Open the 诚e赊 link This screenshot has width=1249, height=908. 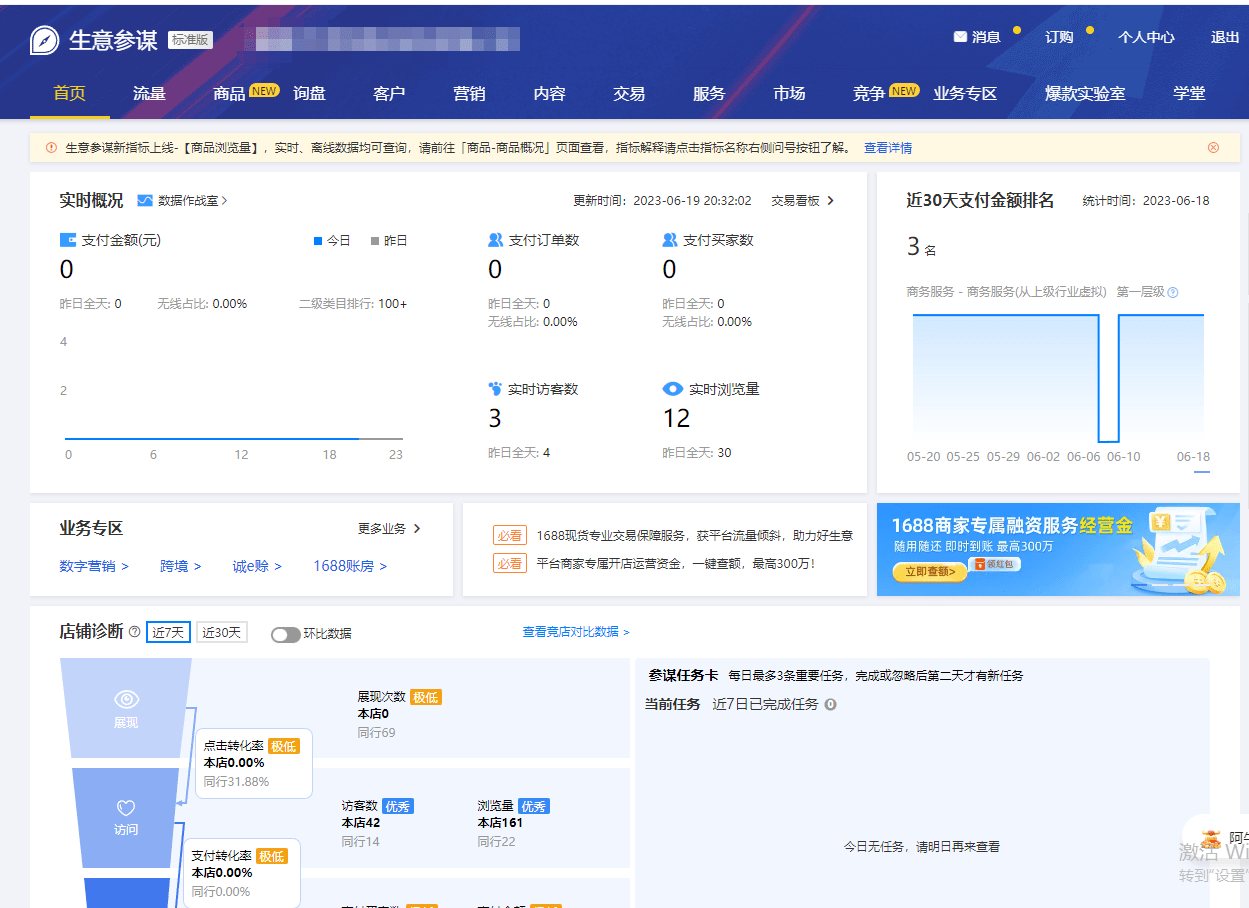point(258,566)
